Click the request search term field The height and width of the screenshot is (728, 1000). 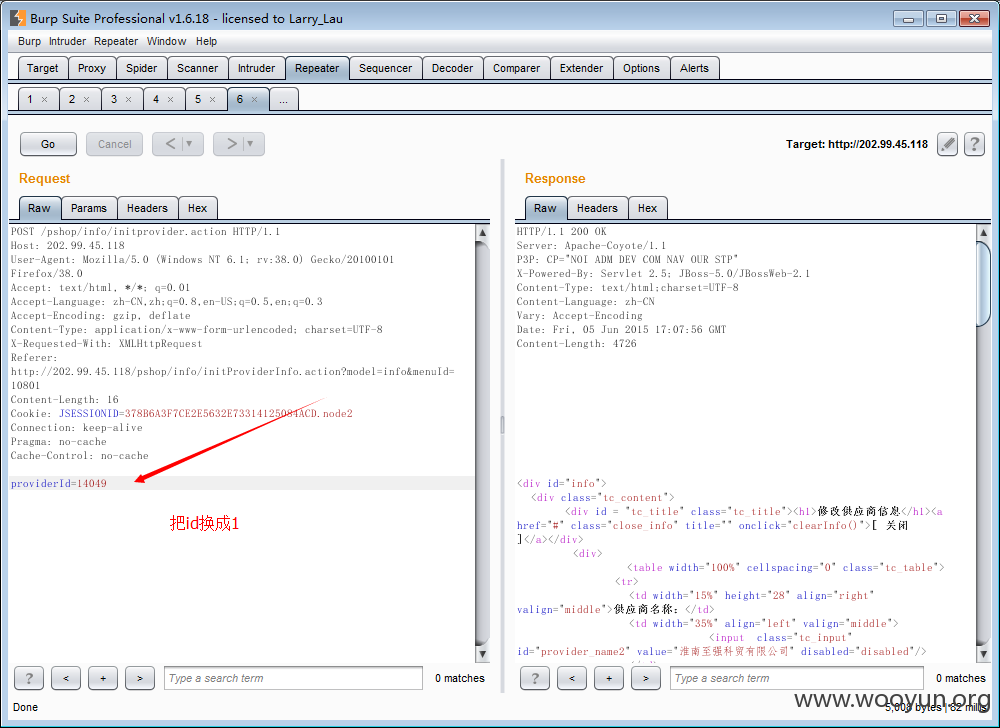(293, 678)
